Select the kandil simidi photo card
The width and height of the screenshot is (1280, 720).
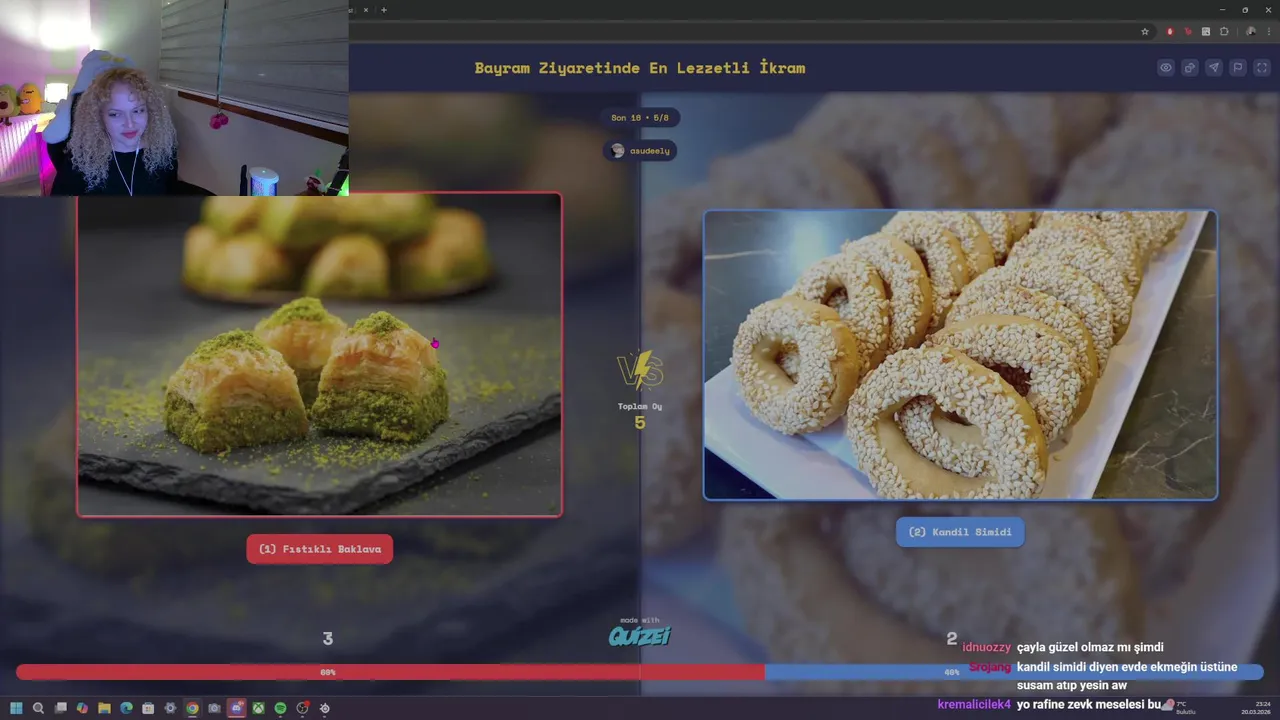[960, 355]
